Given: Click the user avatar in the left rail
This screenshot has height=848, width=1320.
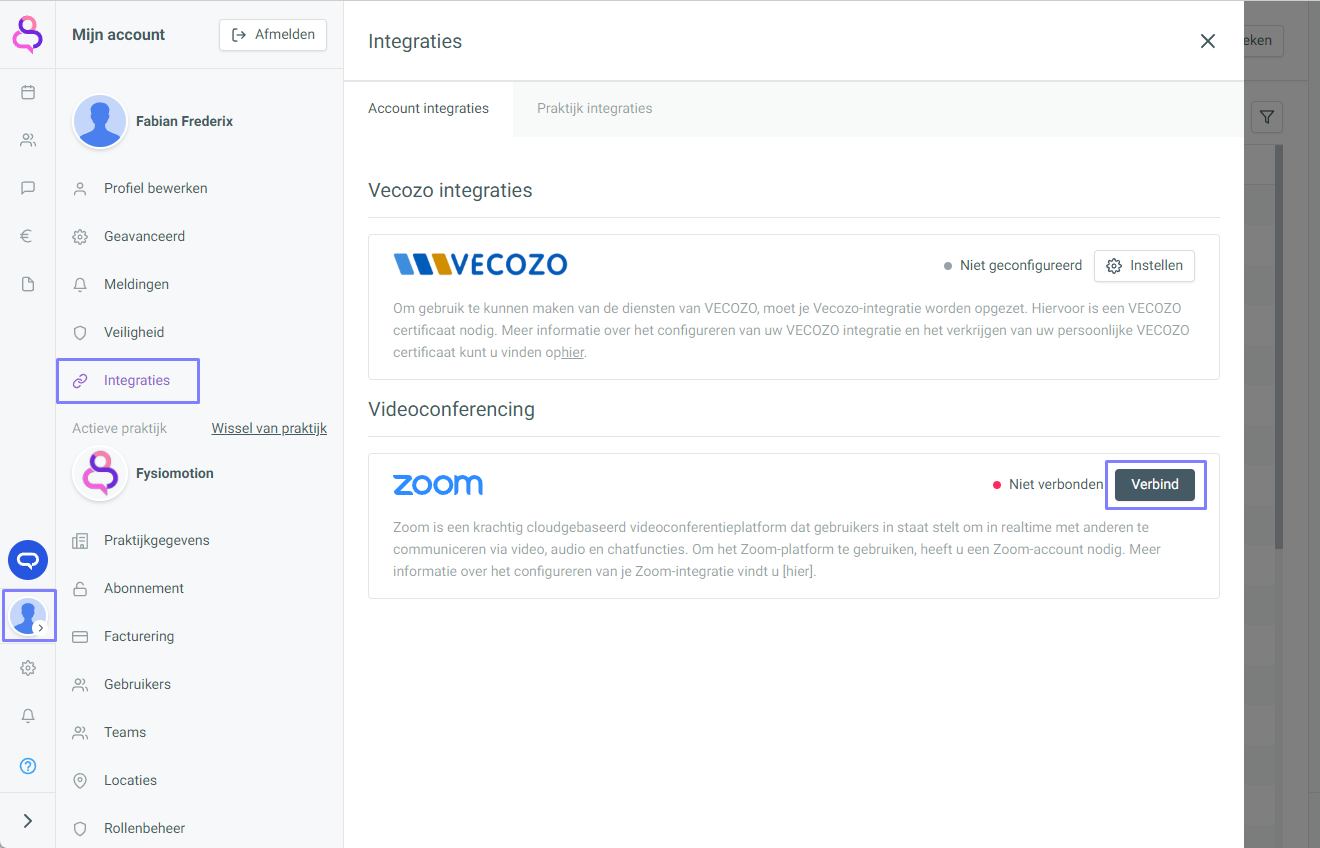Looking at the screenshot, I should pyautogui.click(x=28, y=616).
